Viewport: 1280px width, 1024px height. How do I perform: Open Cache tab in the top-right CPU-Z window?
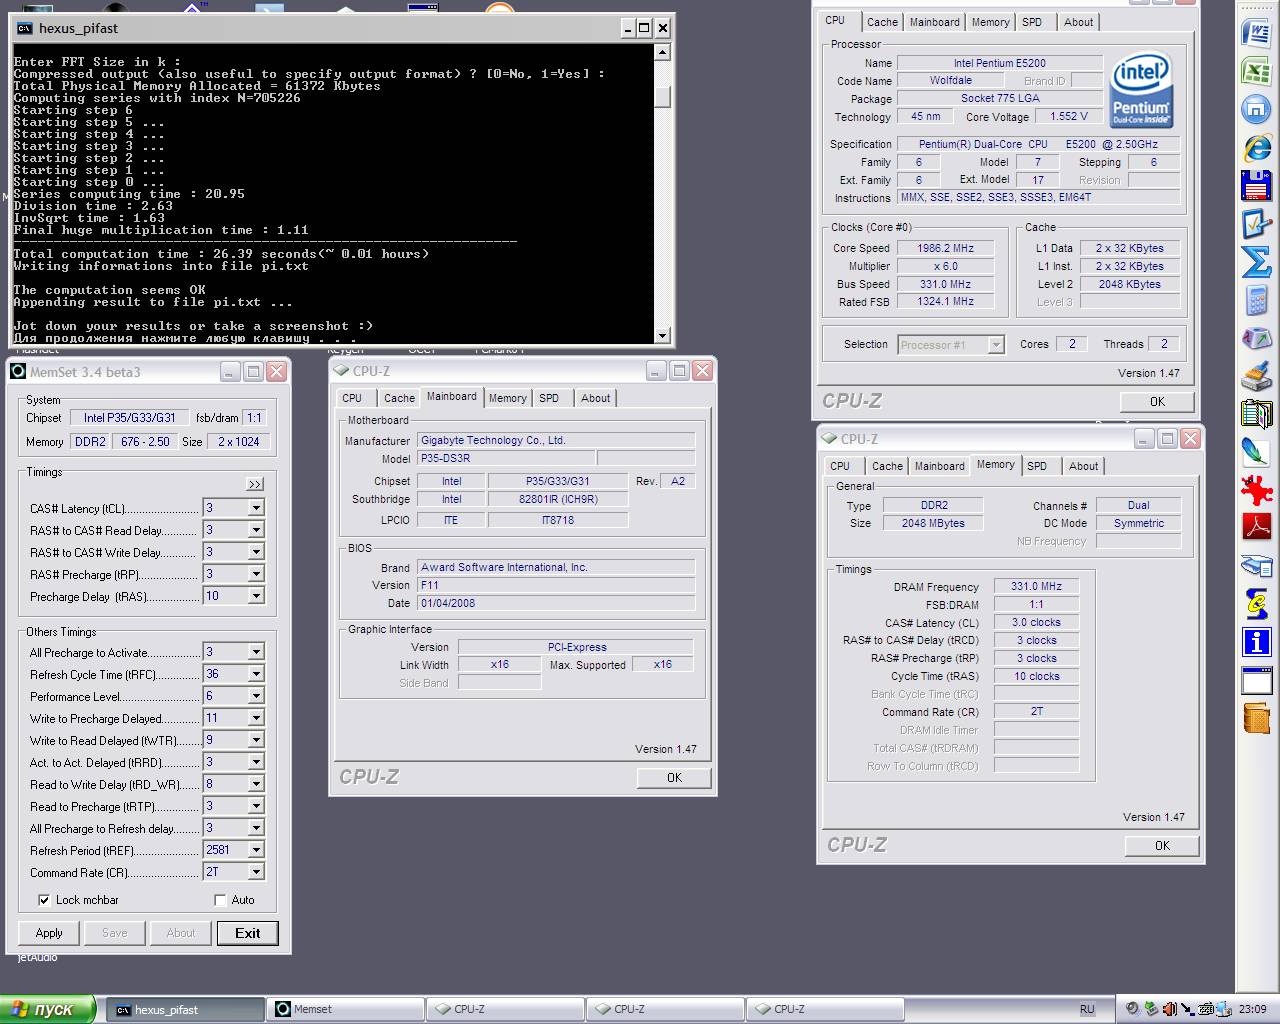pyautogui.click(x=882, y=22)
